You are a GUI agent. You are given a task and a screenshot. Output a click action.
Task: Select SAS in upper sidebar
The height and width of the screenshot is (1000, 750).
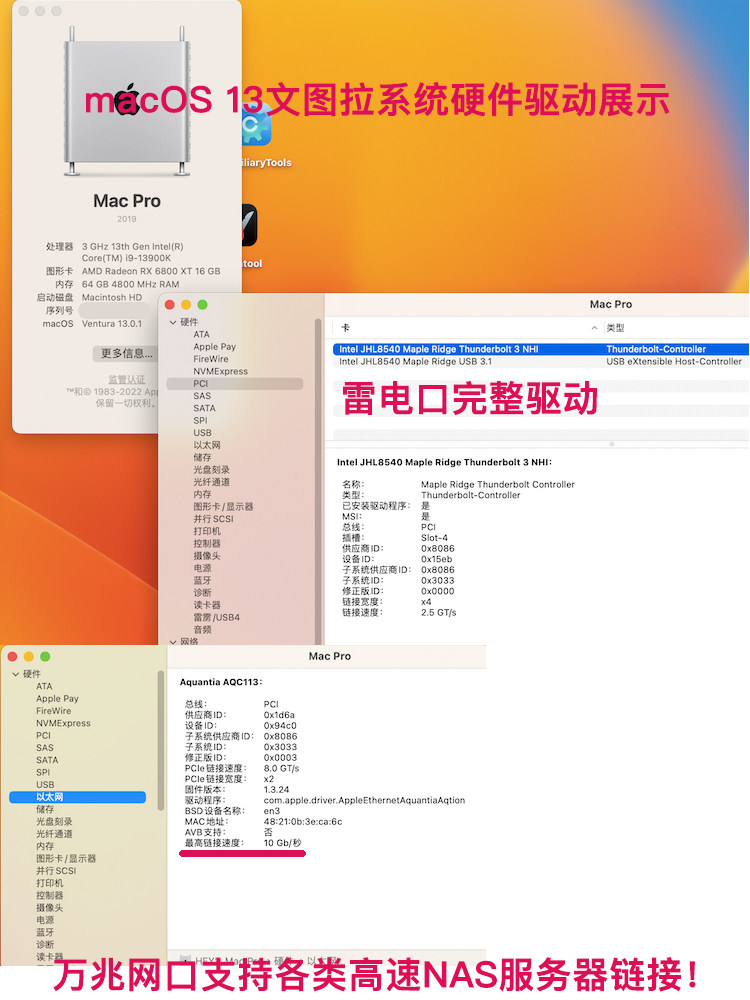[202, 395]
